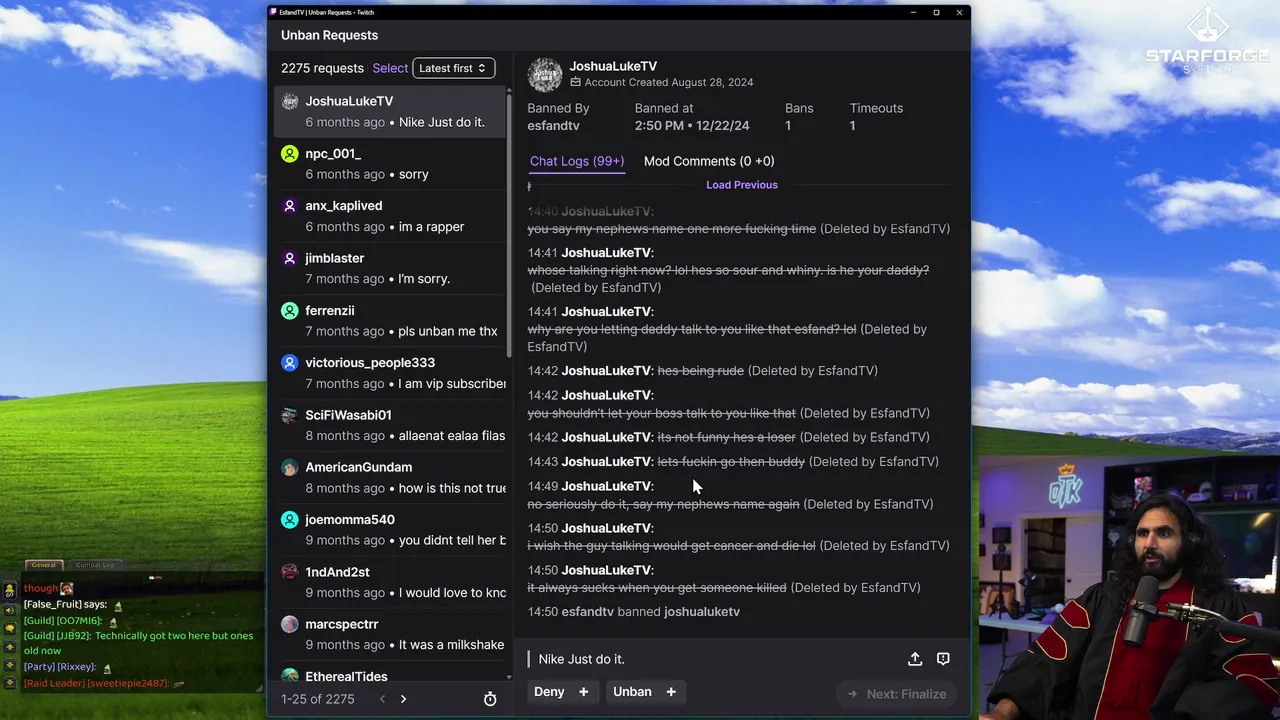Viewport: 1280px width, 720px height.
Task: Open AmericanGundam unban request
Action: coord(390,477)
